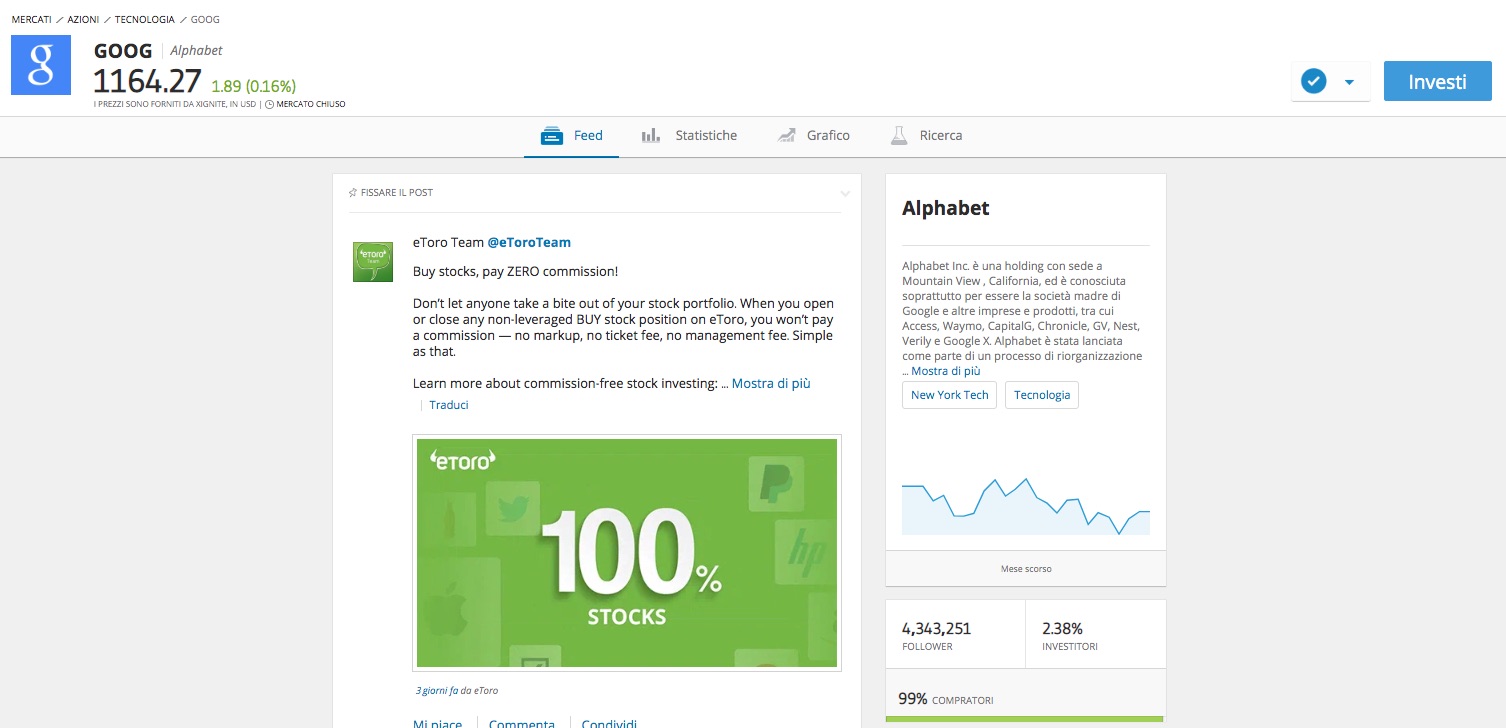1506x728 pixels.
Task: Open the Statistiche tab
Action: [x=689, y=136]
